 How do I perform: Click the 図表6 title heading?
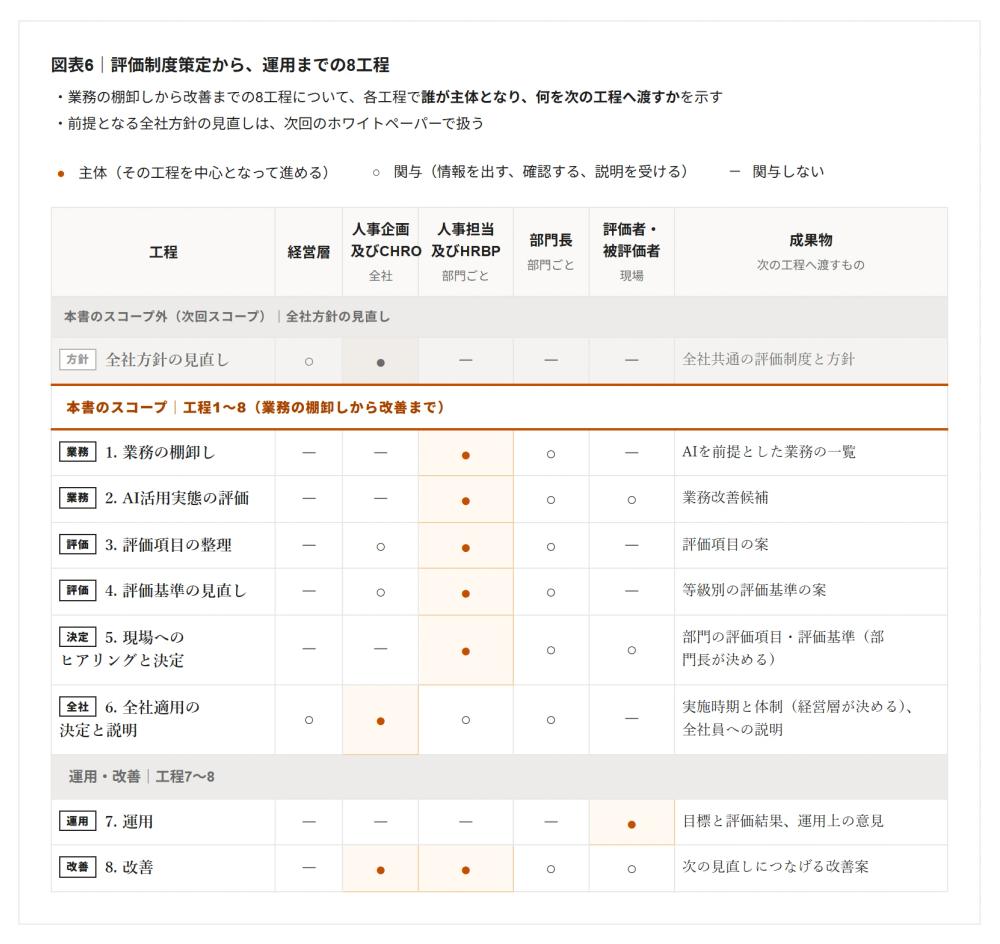pyautogui.click(x=220, y=65)
